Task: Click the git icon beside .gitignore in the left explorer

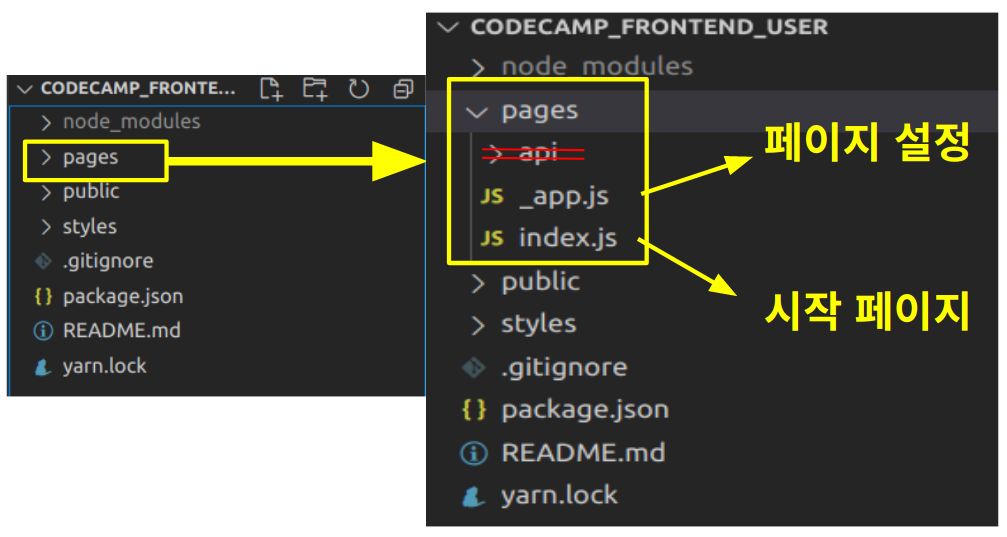Action: tap(43, 261)
